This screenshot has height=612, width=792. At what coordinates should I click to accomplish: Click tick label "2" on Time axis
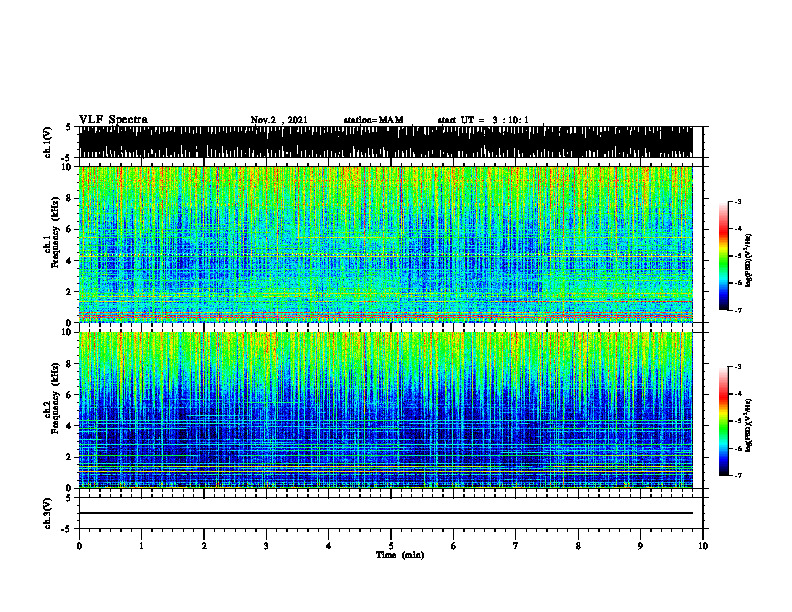coord(204,546)
